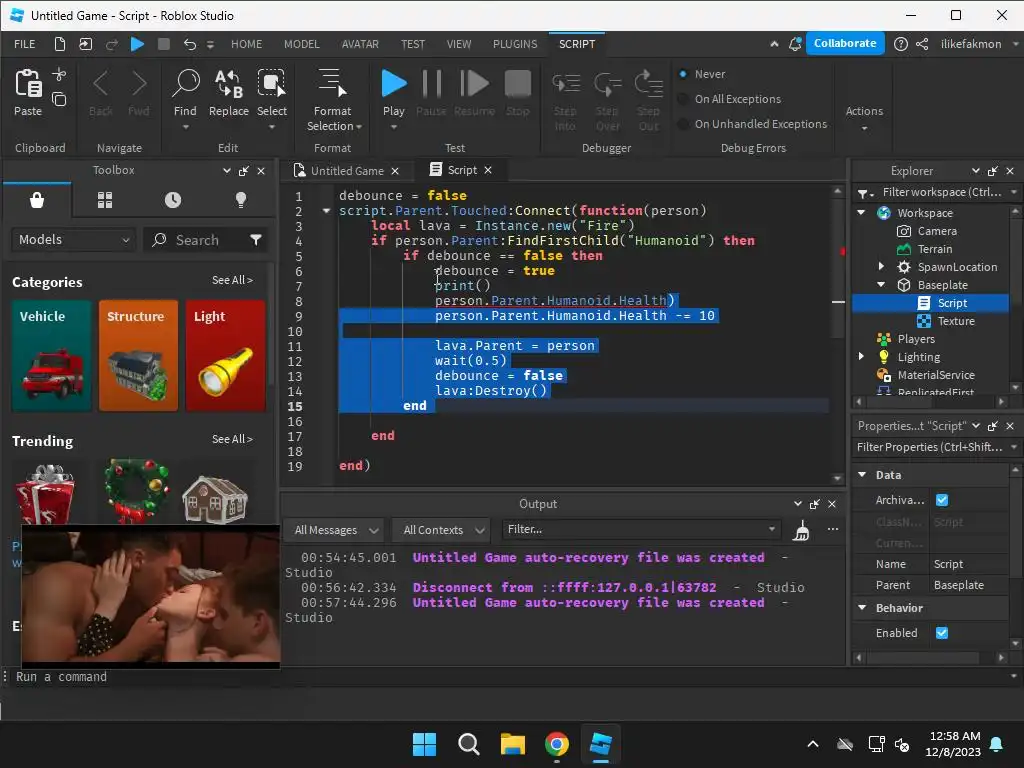Toggle the Archivable checkbox

[942, 500]
